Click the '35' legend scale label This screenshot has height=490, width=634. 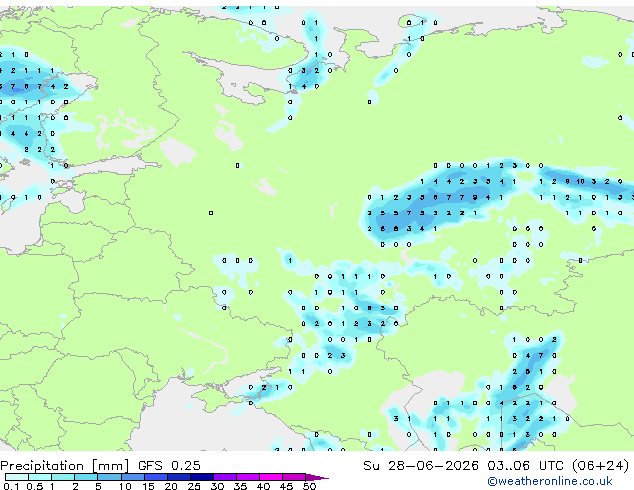coord(240,486)
